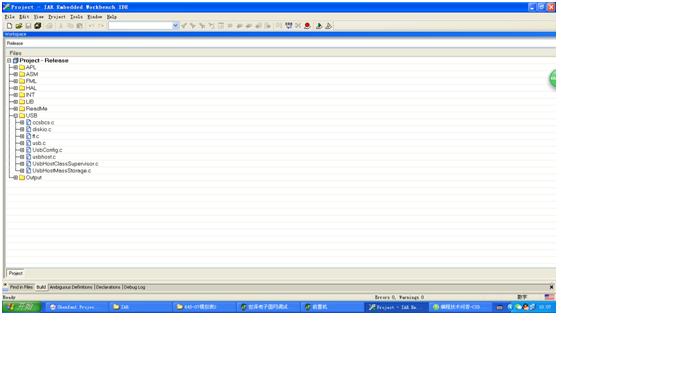This screenshot has height=384, width=683.
Task: Click the Download and Debug icon
Action: (319, 26)
